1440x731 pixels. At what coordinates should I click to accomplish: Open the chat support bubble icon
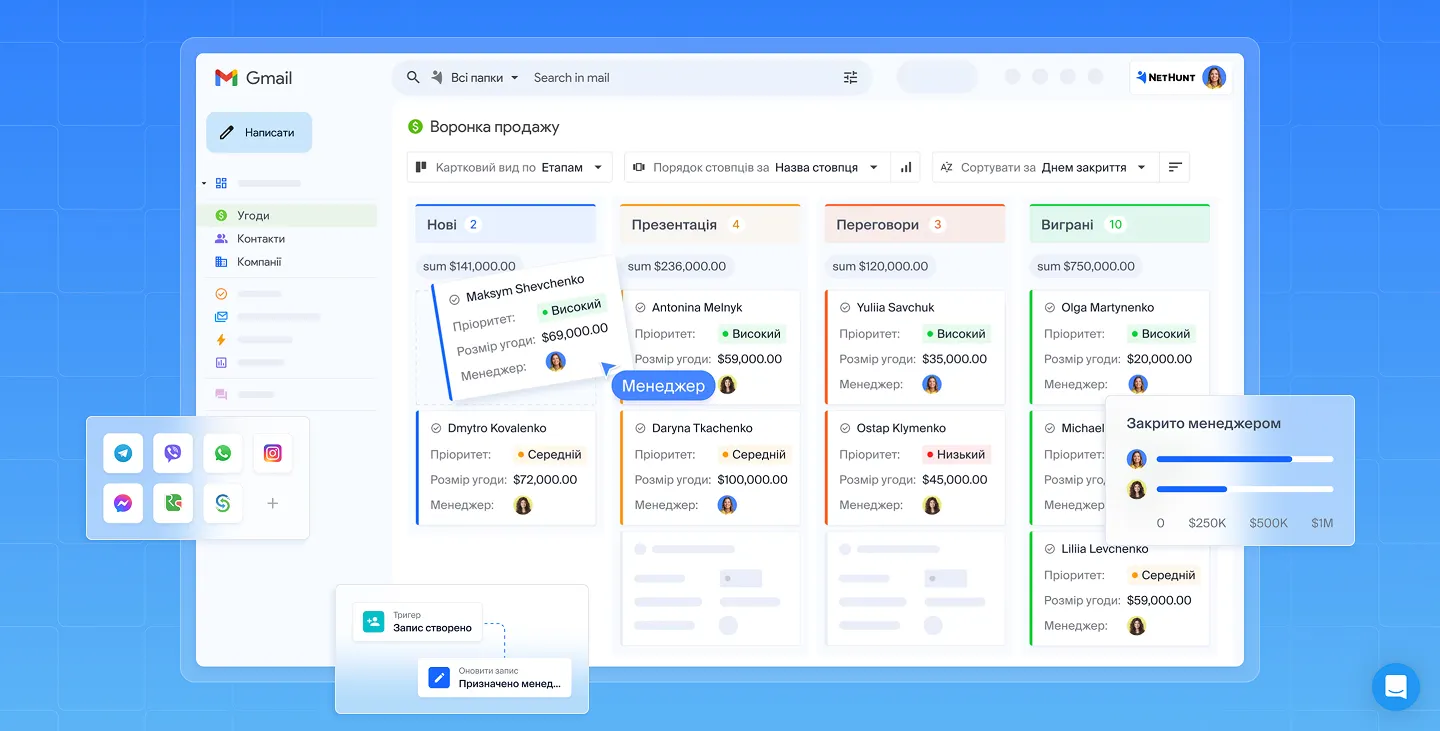1395,687
